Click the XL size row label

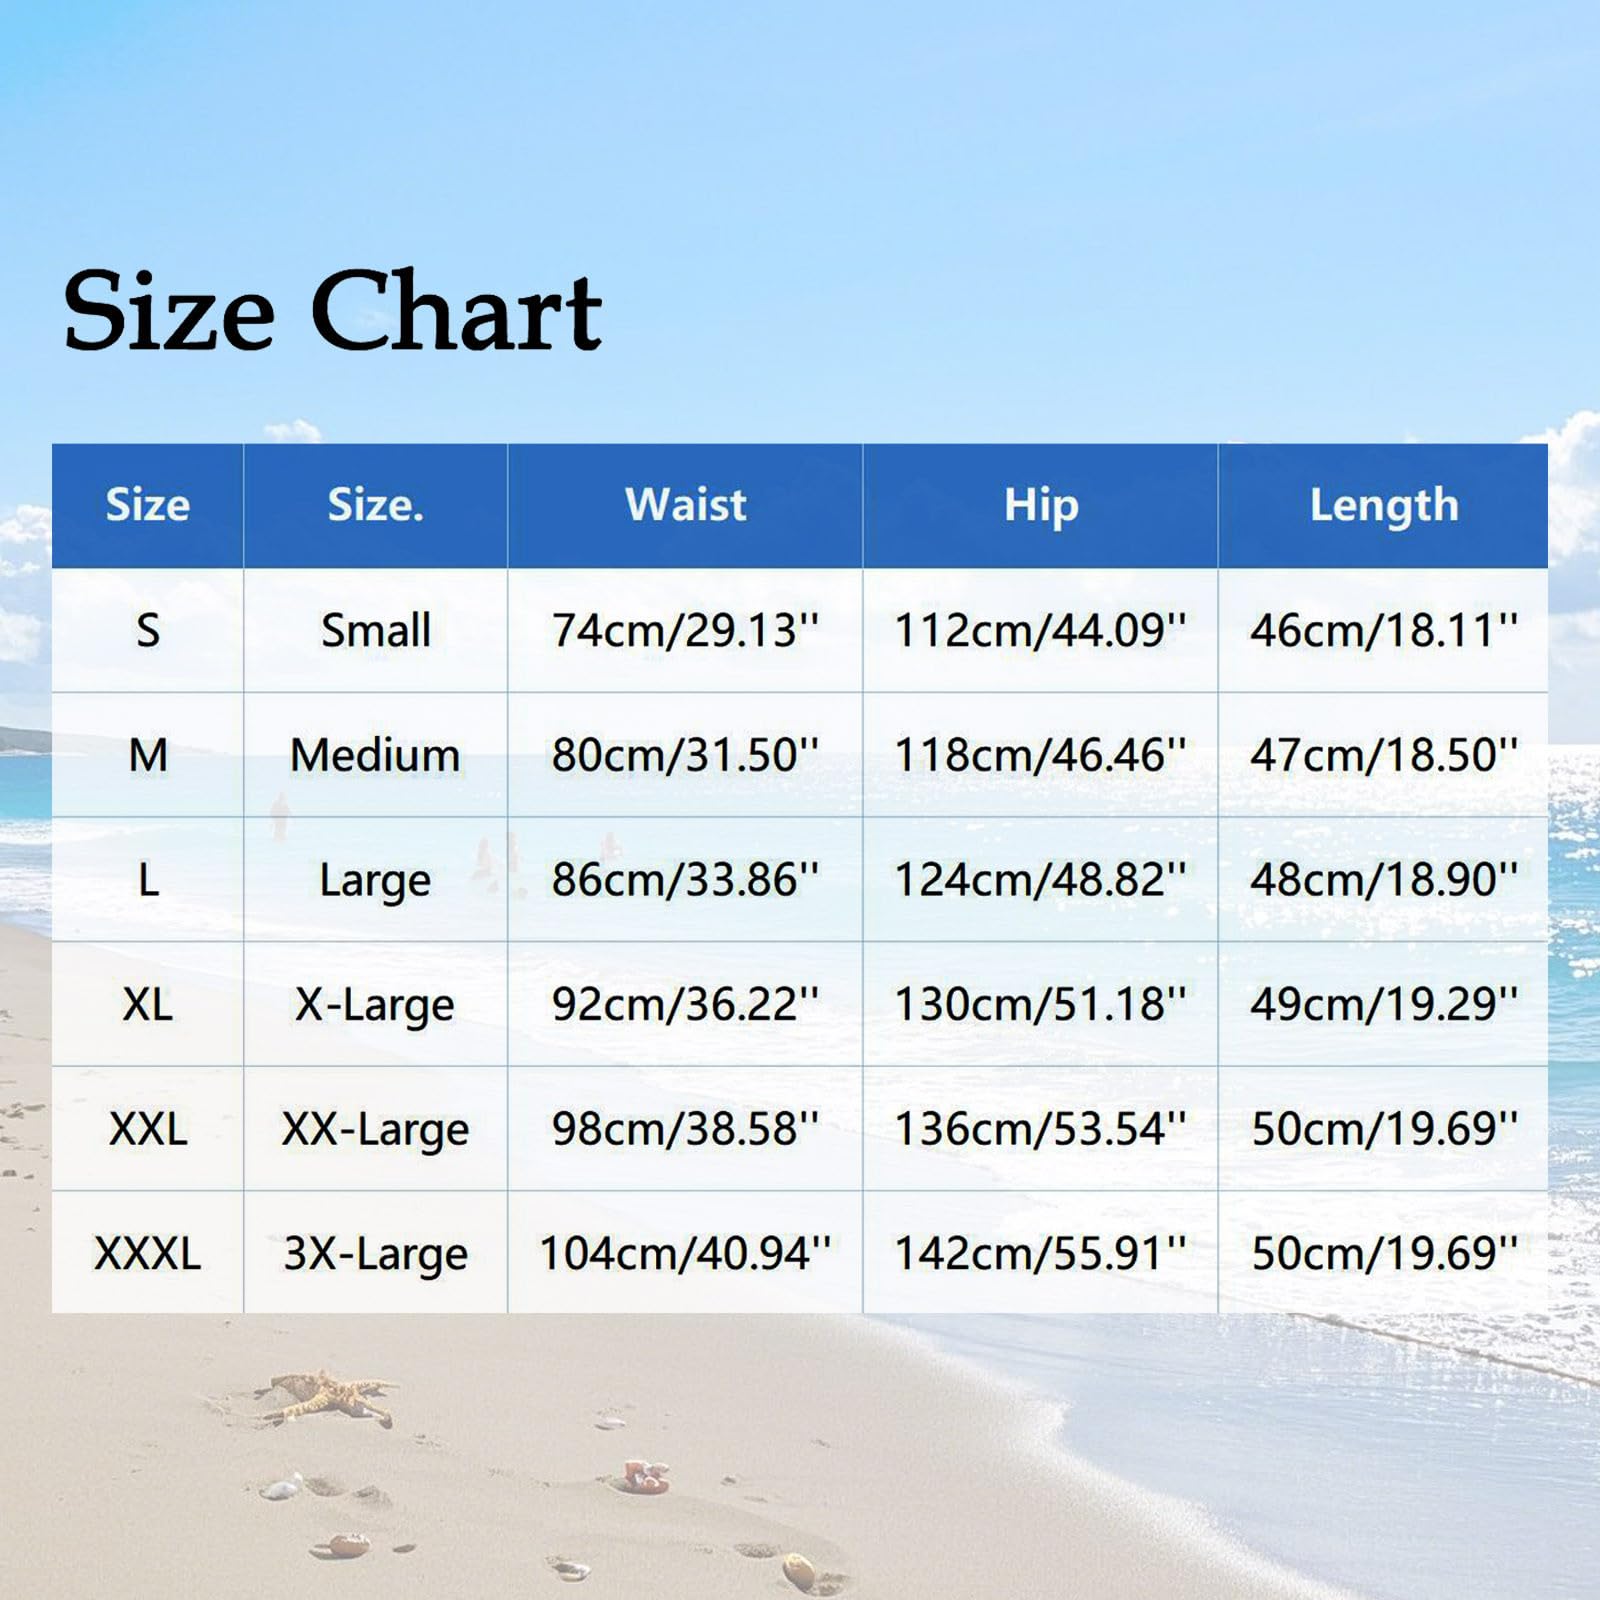click(148, 1005)
